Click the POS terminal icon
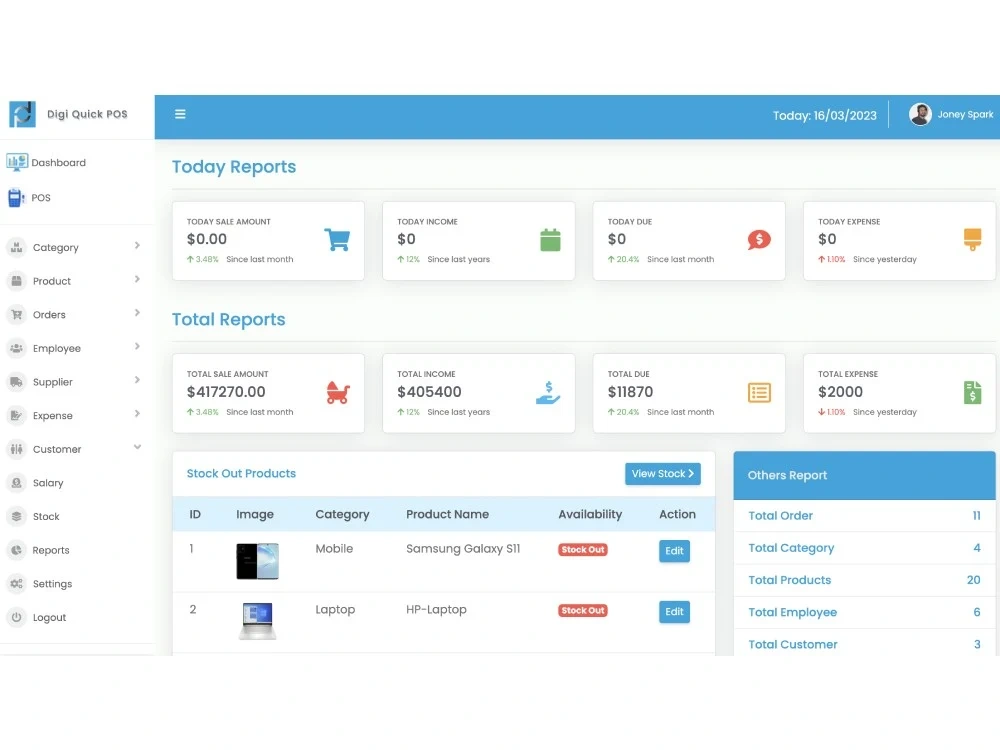 (x=16, y=197)
